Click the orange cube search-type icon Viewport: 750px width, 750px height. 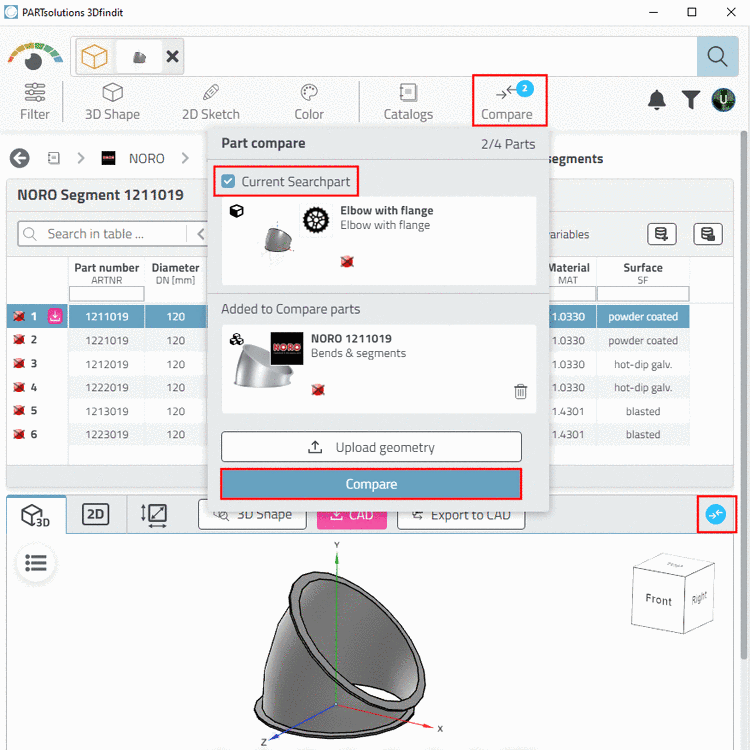point(94,56)
